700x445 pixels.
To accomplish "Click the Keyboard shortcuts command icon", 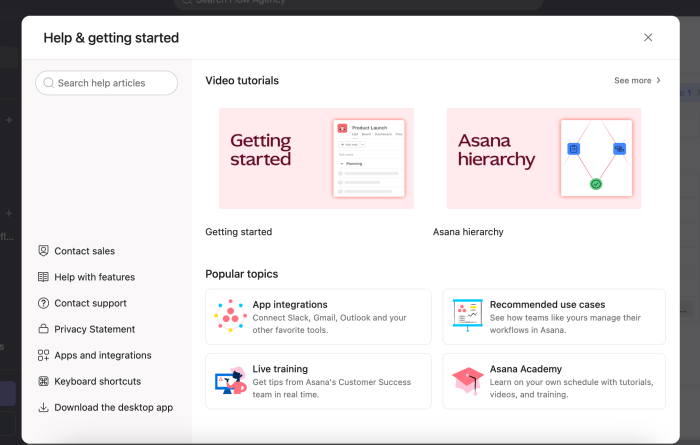I will coord(43,381).
